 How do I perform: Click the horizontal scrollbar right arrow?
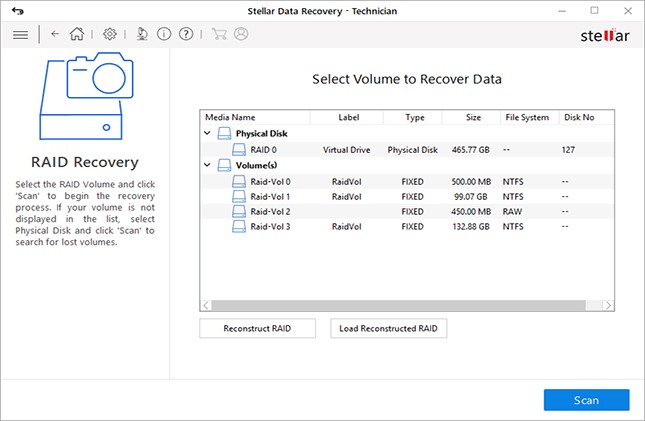[x=608, y=305]
